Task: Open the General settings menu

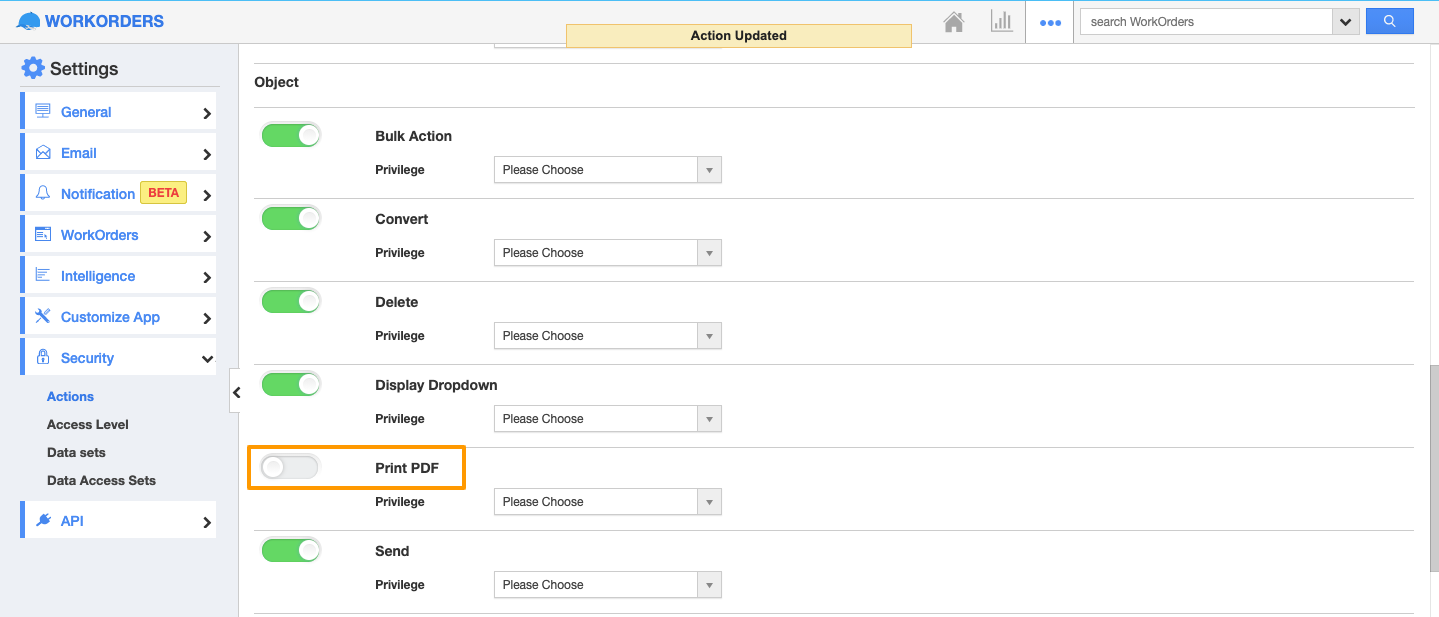Action: point(86,112)
